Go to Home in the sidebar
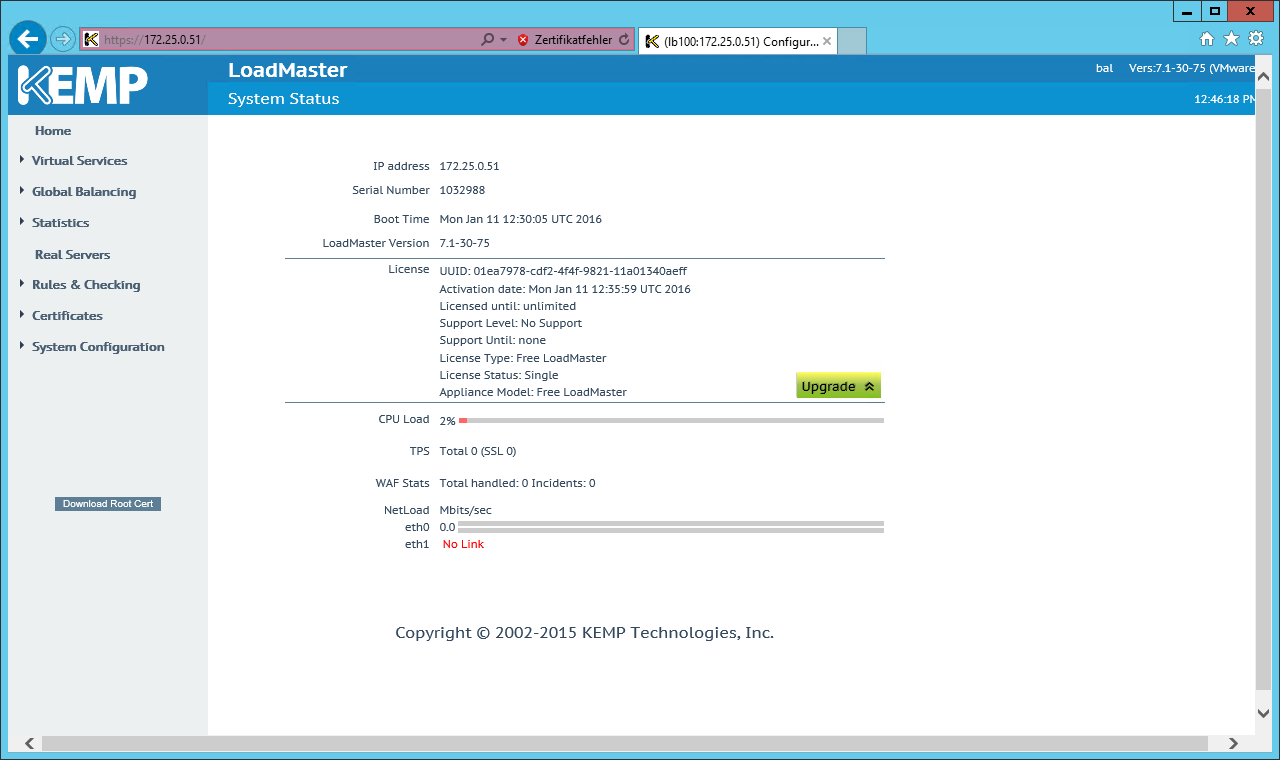 53,131
